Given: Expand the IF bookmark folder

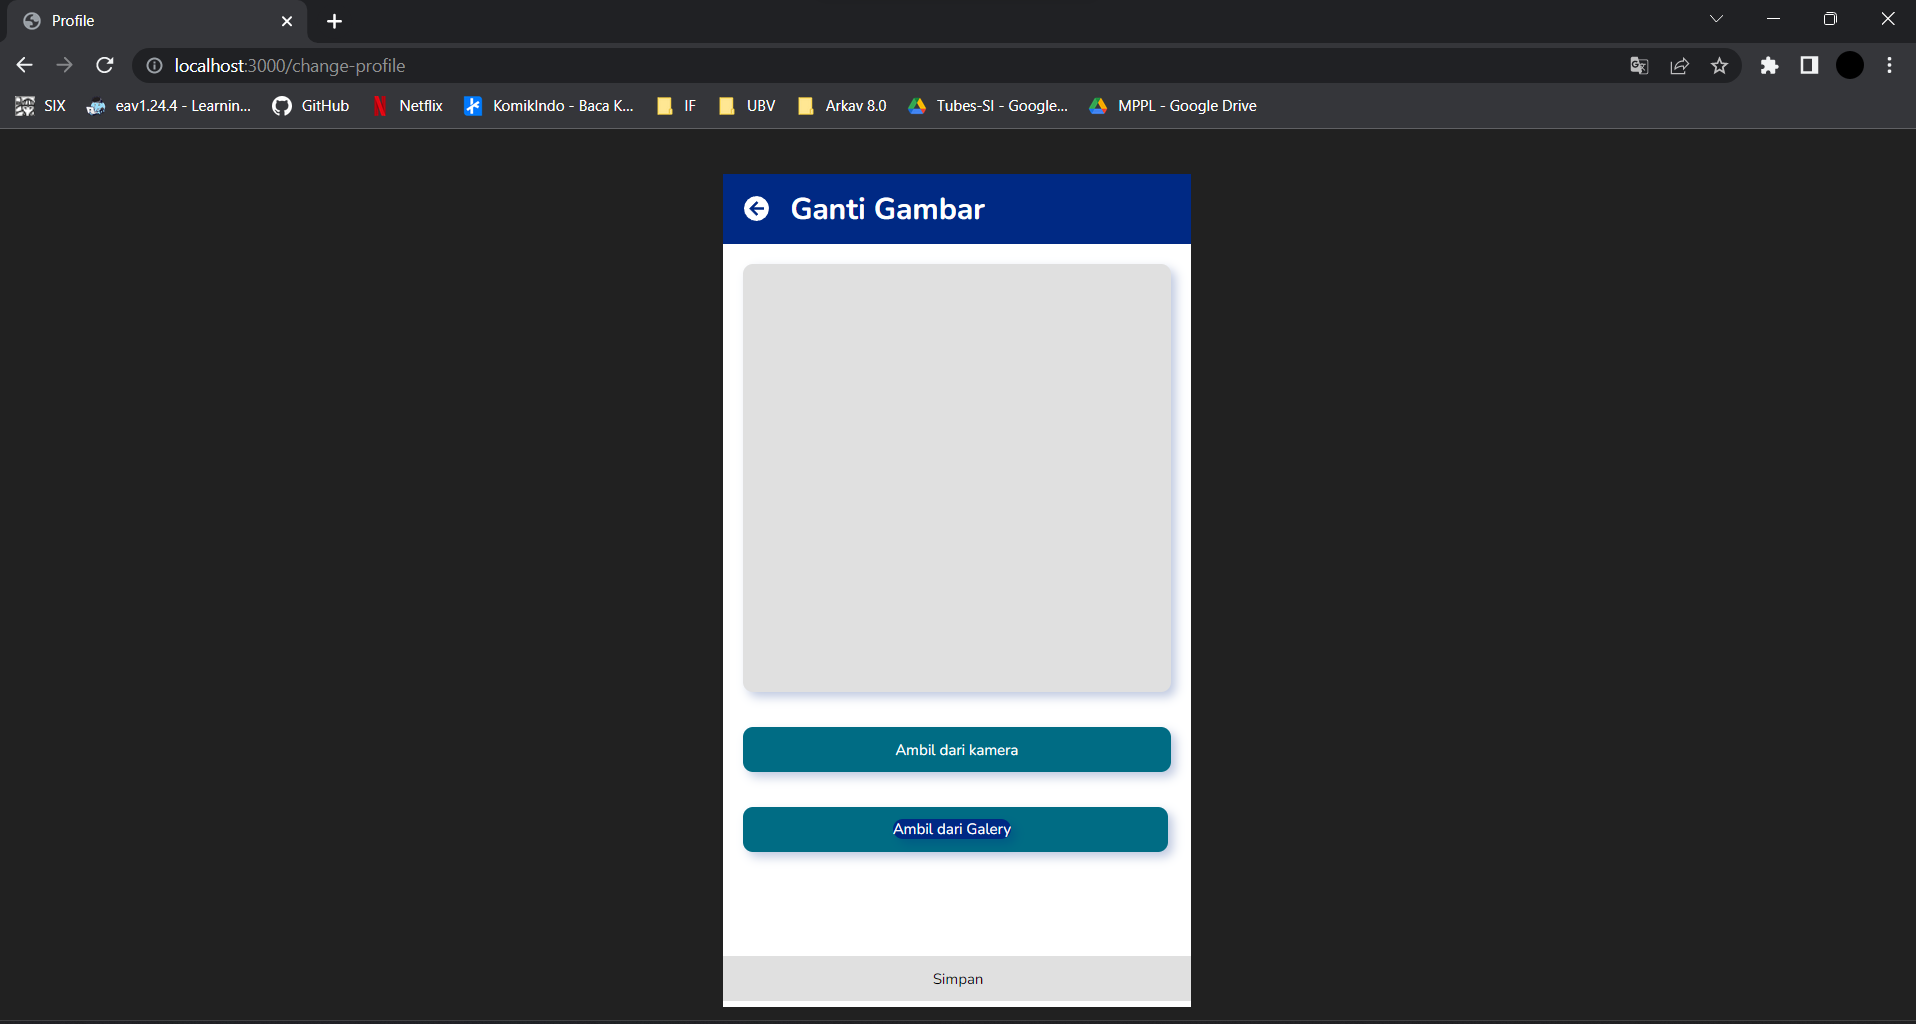Looking at the screenshot, I should click(x=676, y=106).
